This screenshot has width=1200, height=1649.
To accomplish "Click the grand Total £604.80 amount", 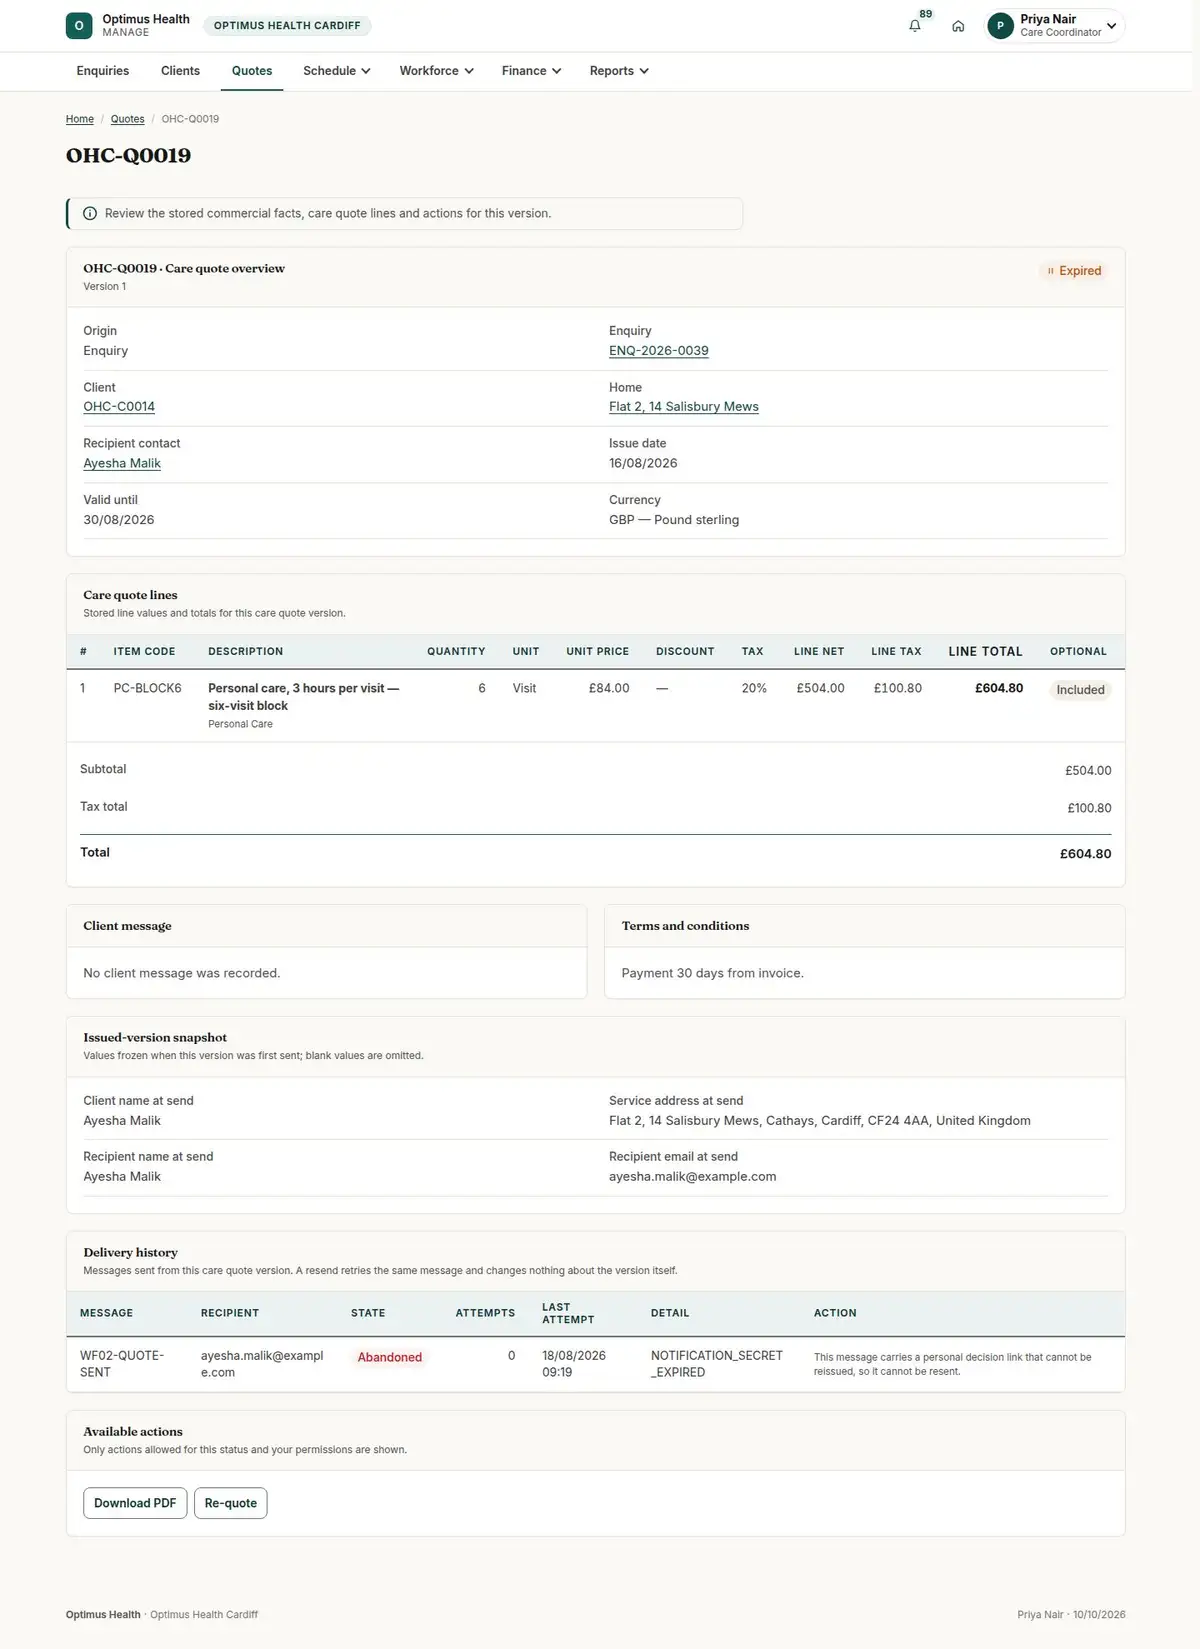I will pos(1086,854).
